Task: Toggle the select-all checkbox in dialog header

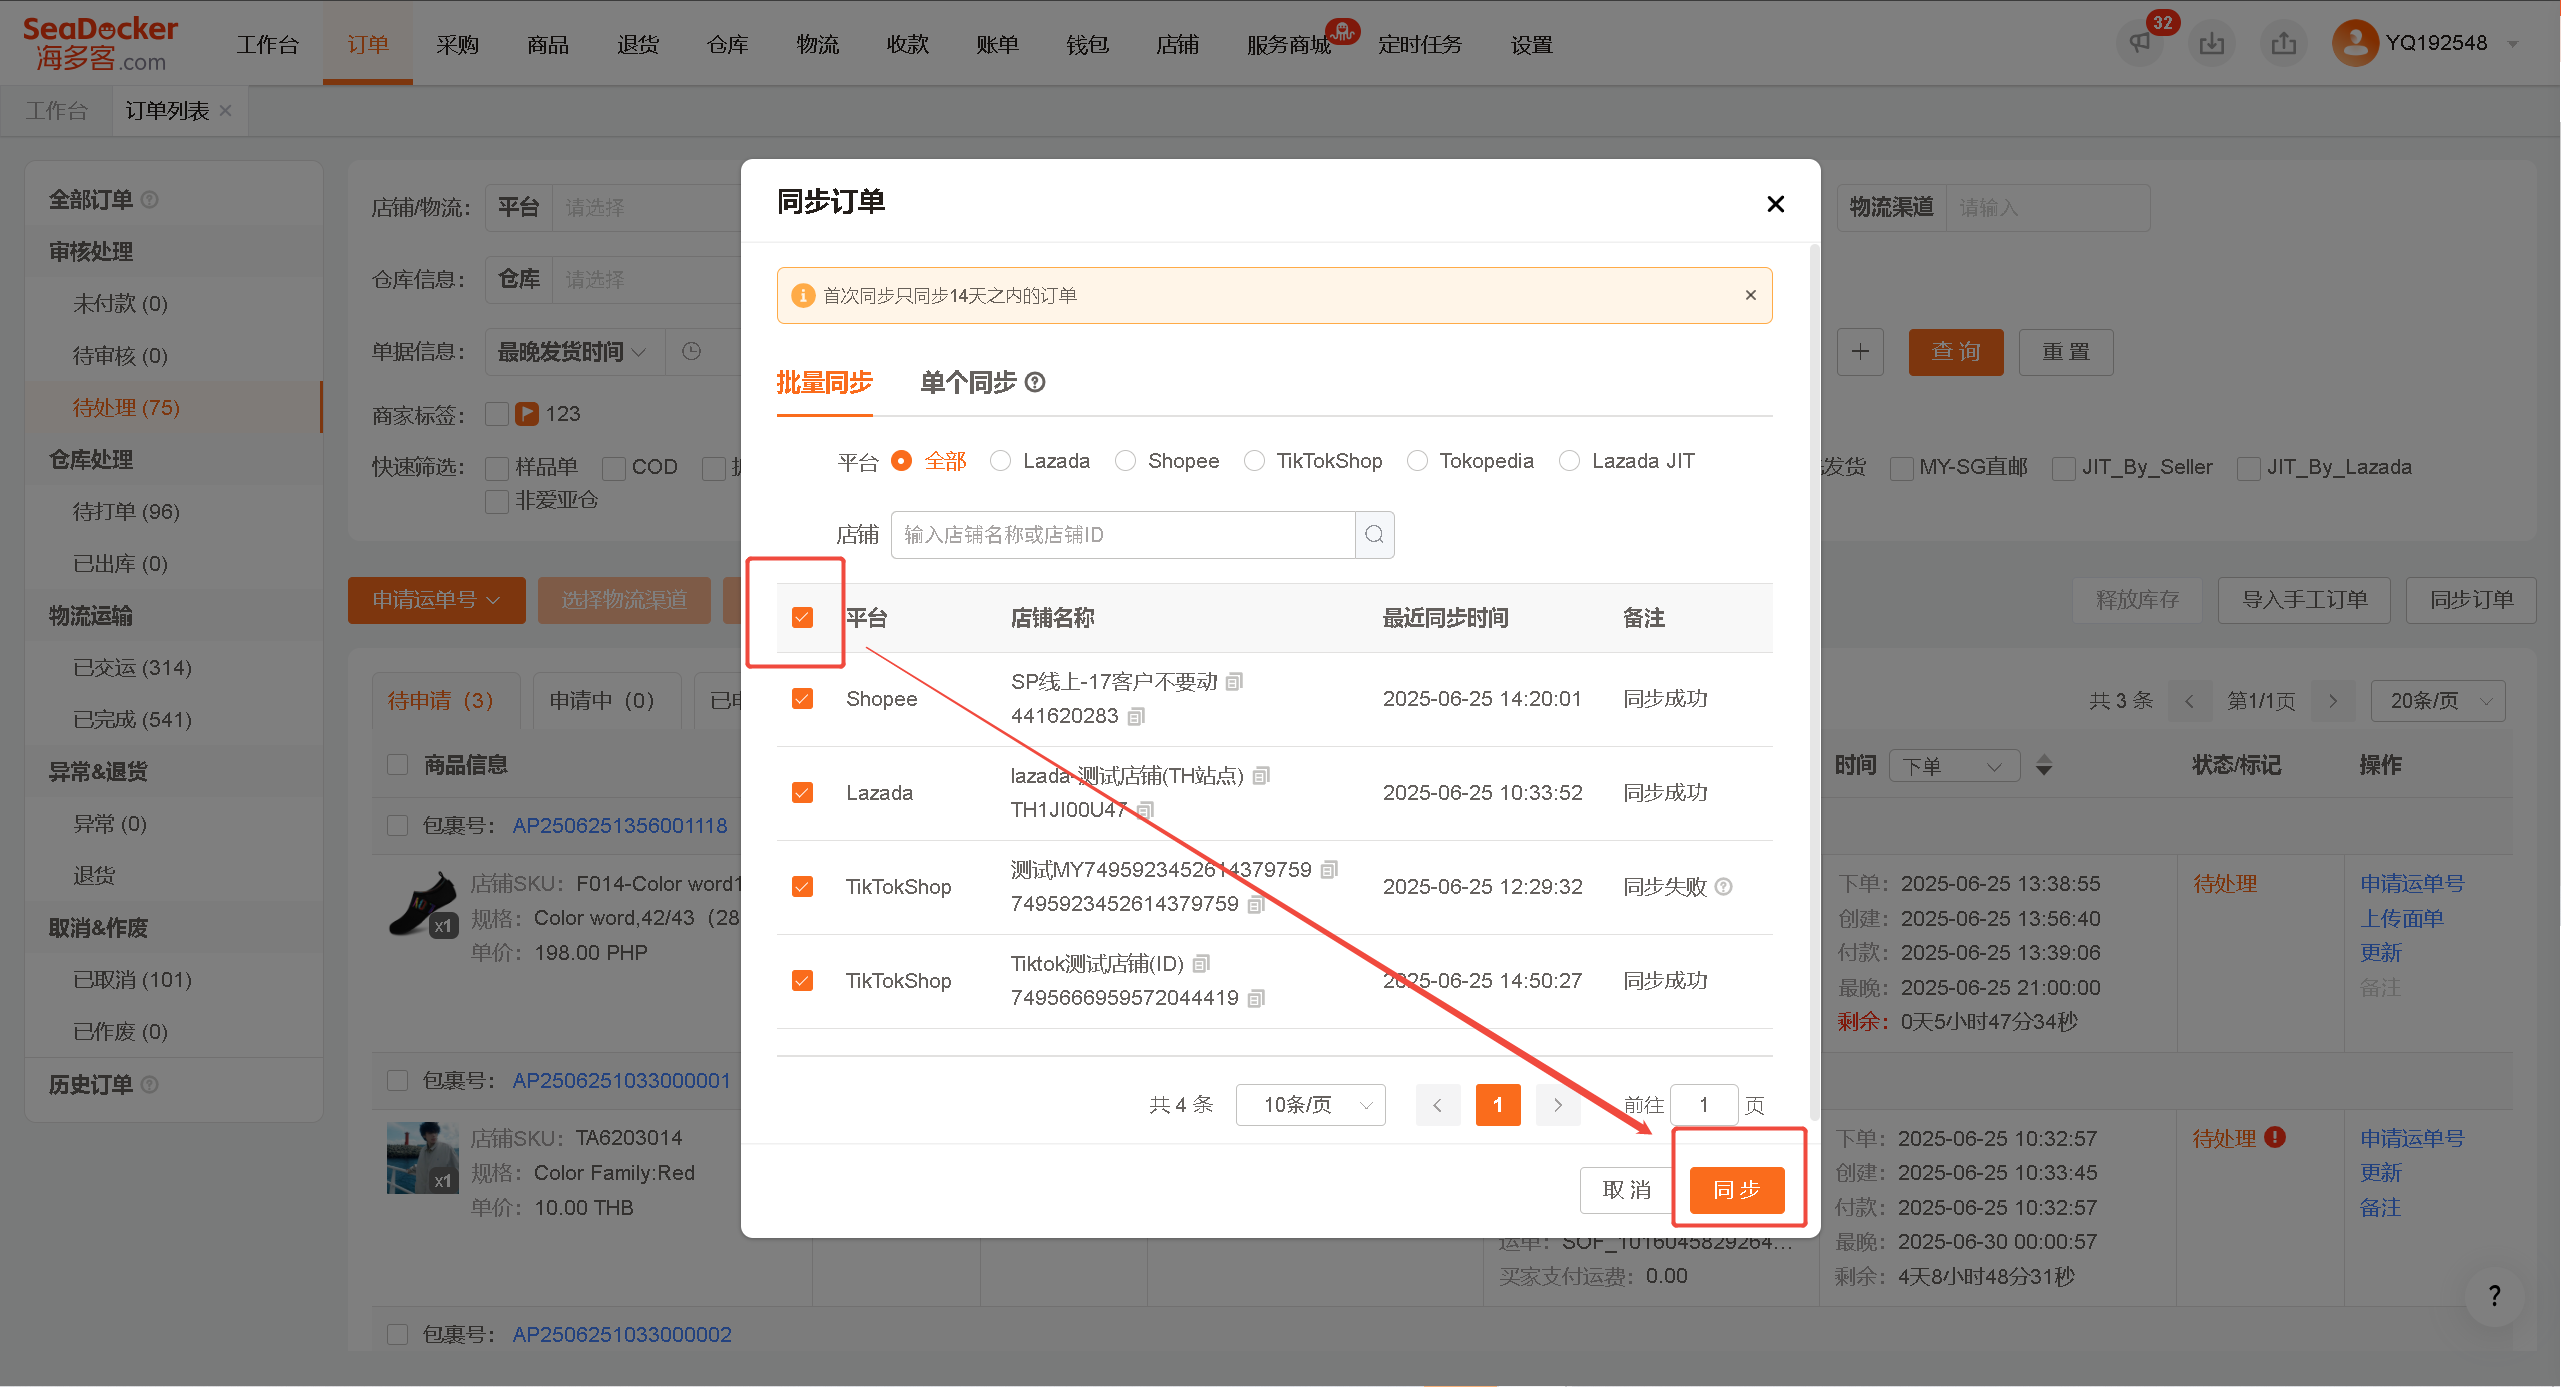Action: (802, 617)
